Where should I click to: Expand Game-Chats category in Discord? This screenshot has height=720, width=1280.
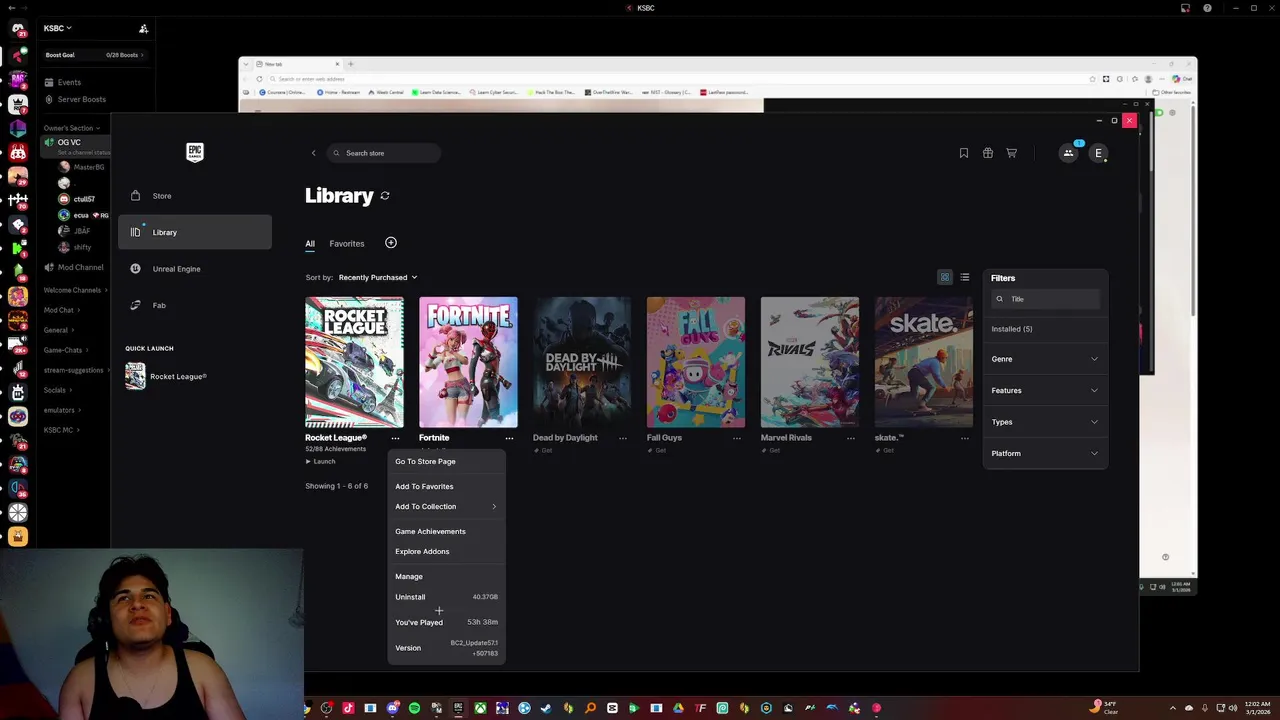pyautogui.click(x=65, y=350)
